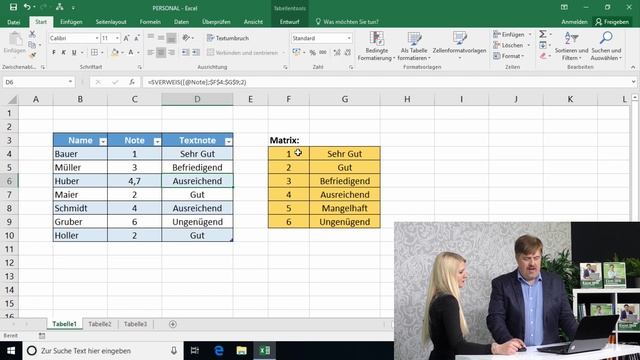Click the Format Painter brush icon
The width and height of the screenshot is (640, 360).
(x=32, y=55)
